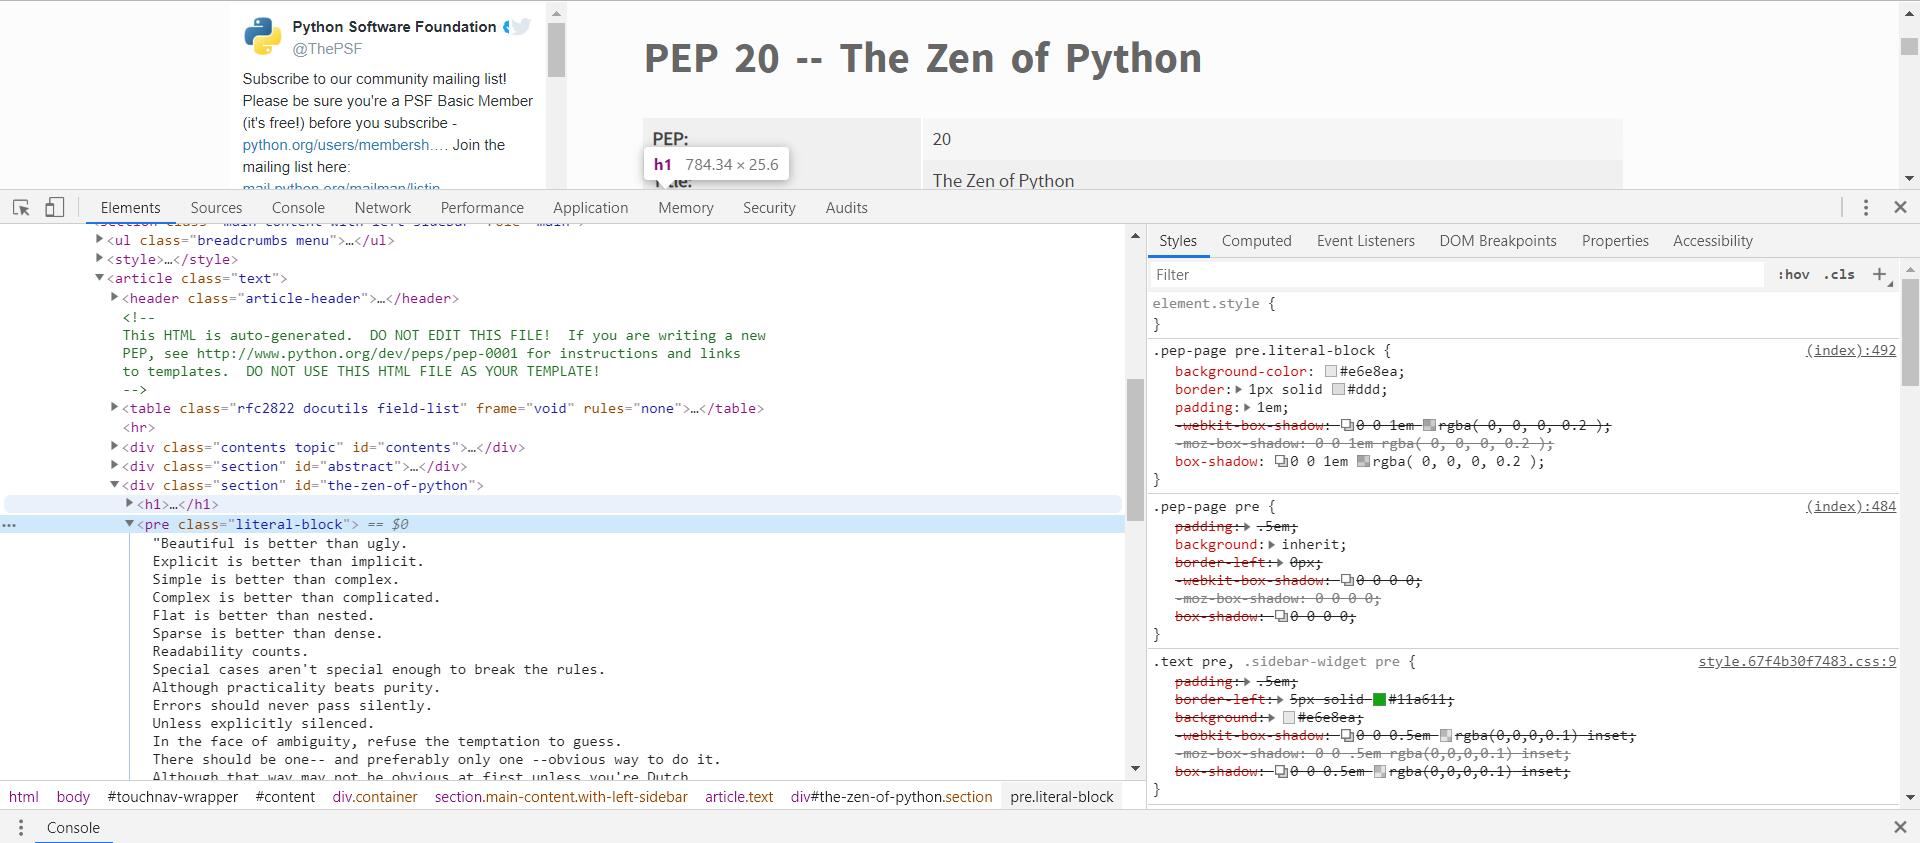Open the Memory tab

click(x=686, y=207)
